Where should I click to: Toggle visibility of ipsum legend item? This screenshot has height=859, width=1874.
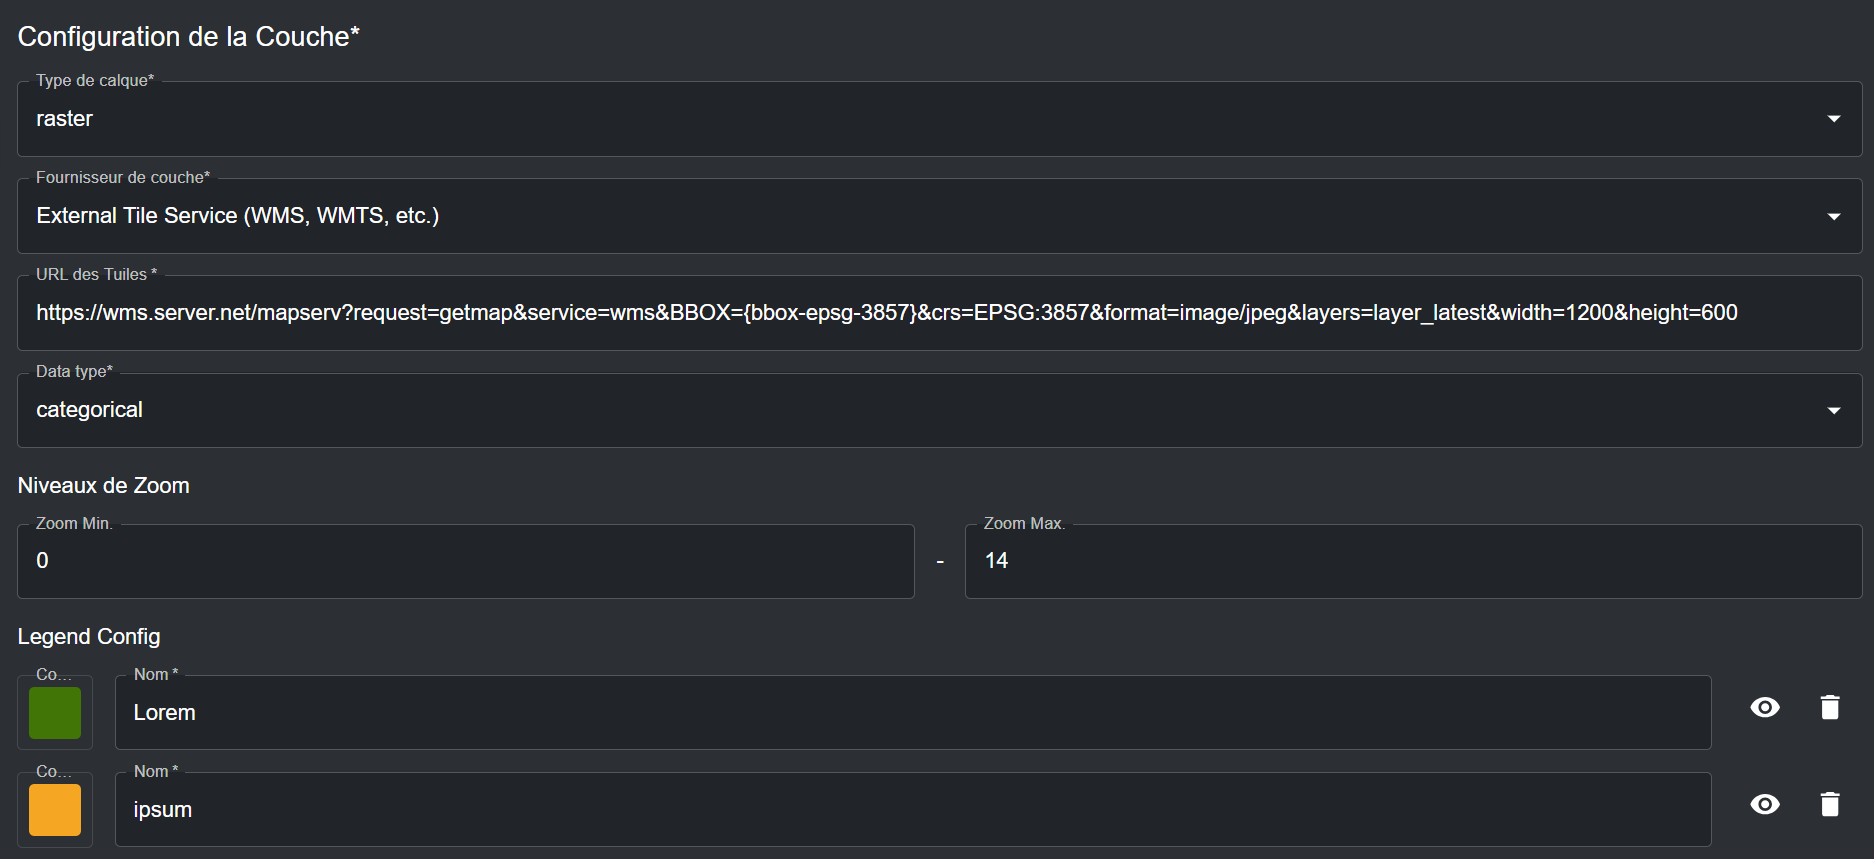[1765, 805]
